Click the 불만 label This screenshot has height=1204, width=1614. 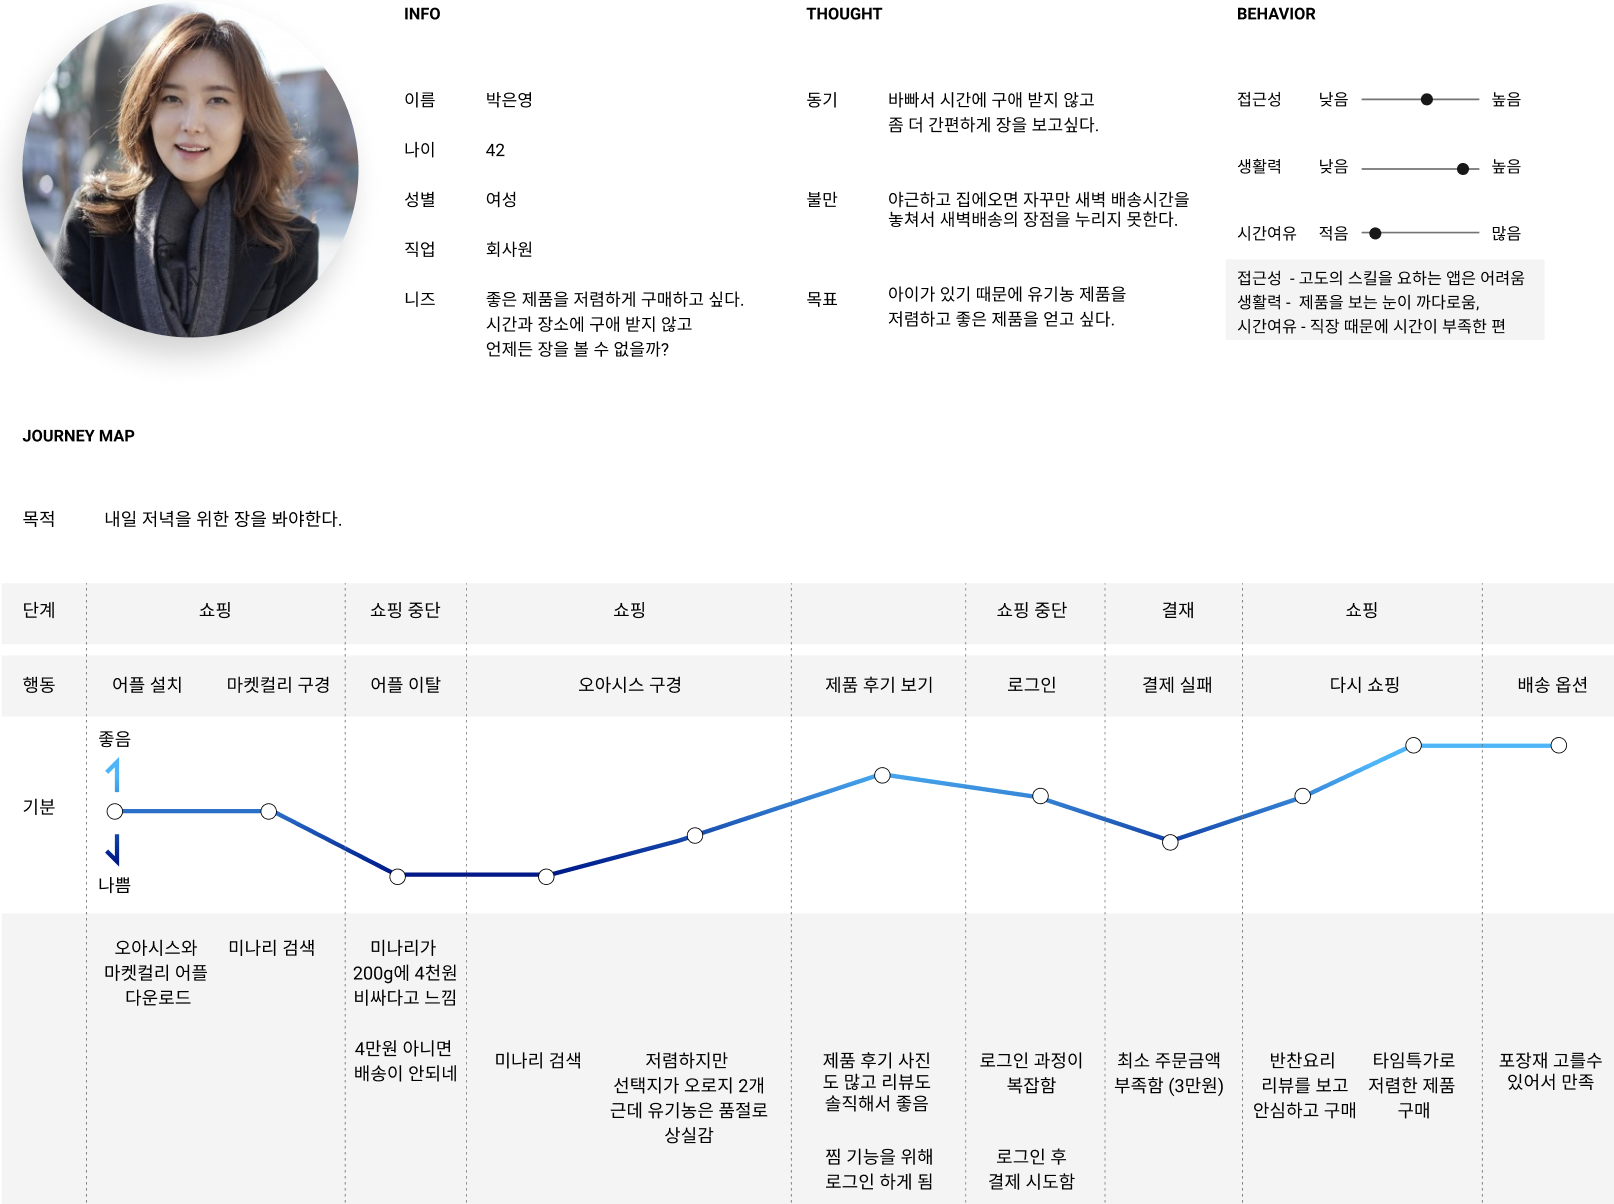pyautogui.click(x=822, y=199)
